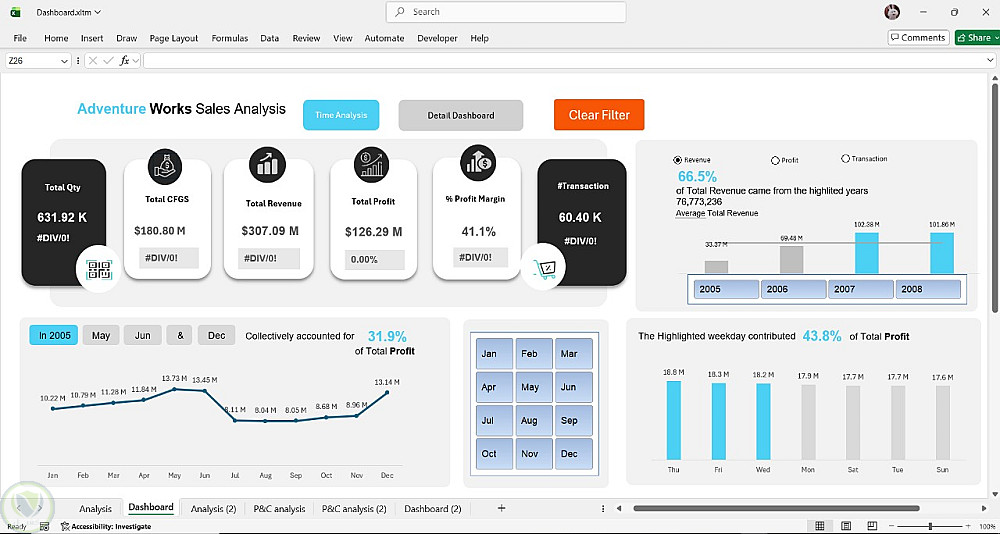Screen dimensions: 1000x534
Task: Switch to the Dashboard (2) sheet tab
Action: point(433,508)
